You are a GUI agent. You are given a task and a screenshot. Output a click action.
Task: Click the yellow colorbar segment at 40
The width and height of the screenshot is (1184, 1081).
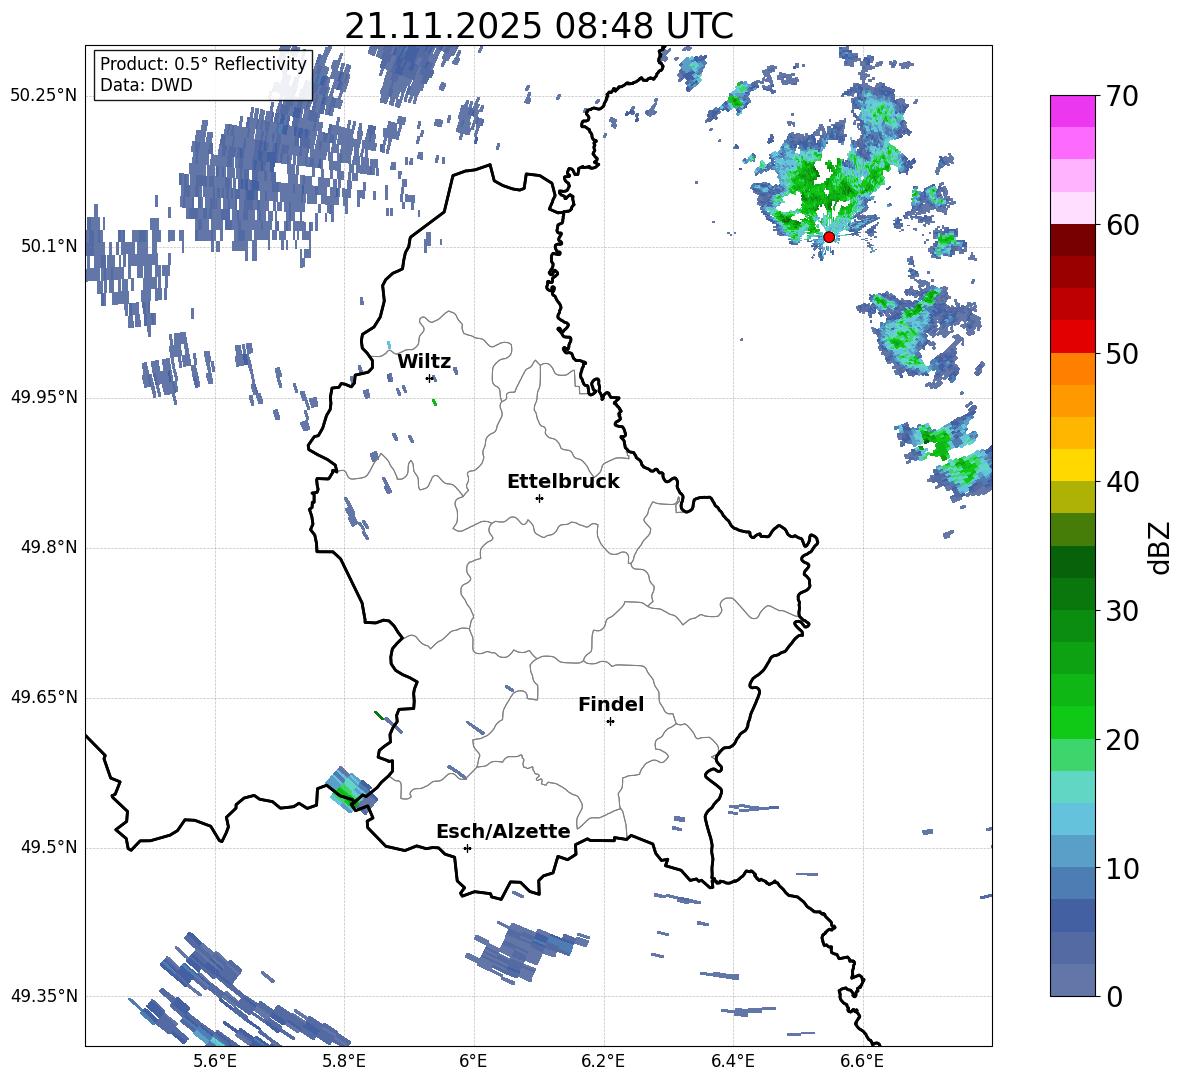point(1072,465)
